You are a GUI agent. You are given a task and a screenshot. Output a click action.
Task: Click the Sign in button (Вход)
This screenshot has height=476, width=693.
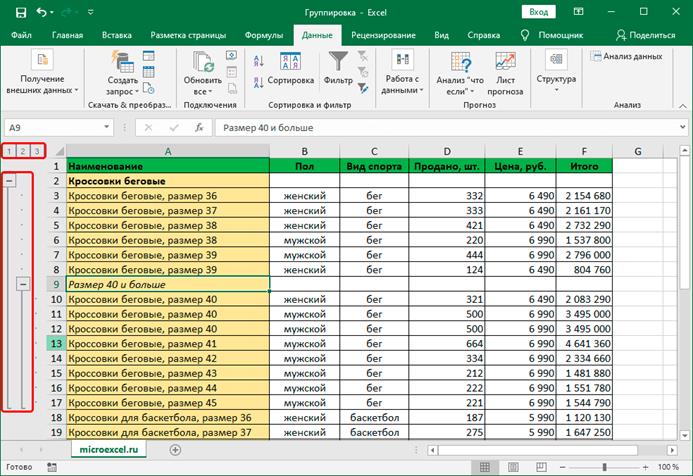pos(538,12)
